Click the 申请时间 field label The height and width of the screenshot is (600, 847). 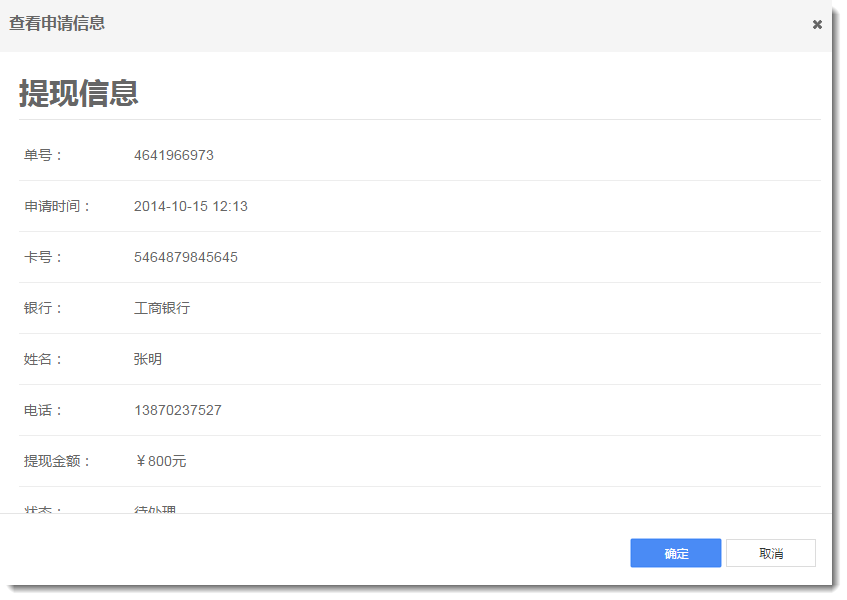click(57, 206)
